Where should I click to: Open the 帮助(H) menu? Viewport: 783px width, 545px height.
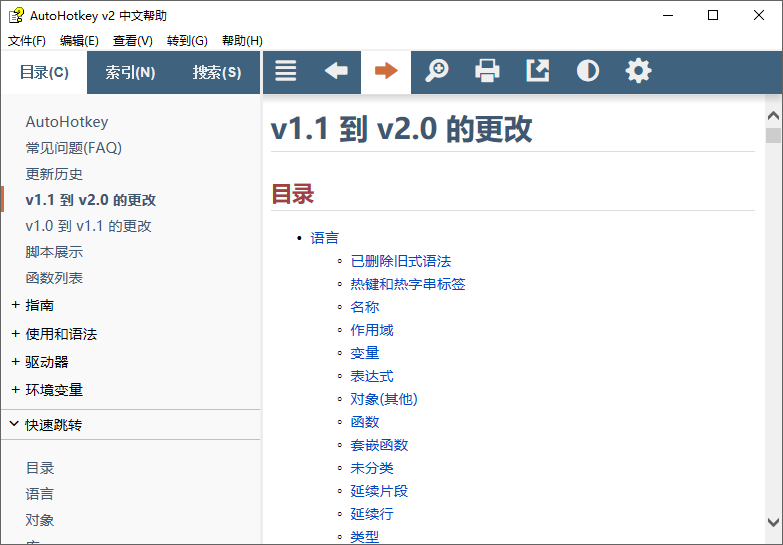coord(242,41)
